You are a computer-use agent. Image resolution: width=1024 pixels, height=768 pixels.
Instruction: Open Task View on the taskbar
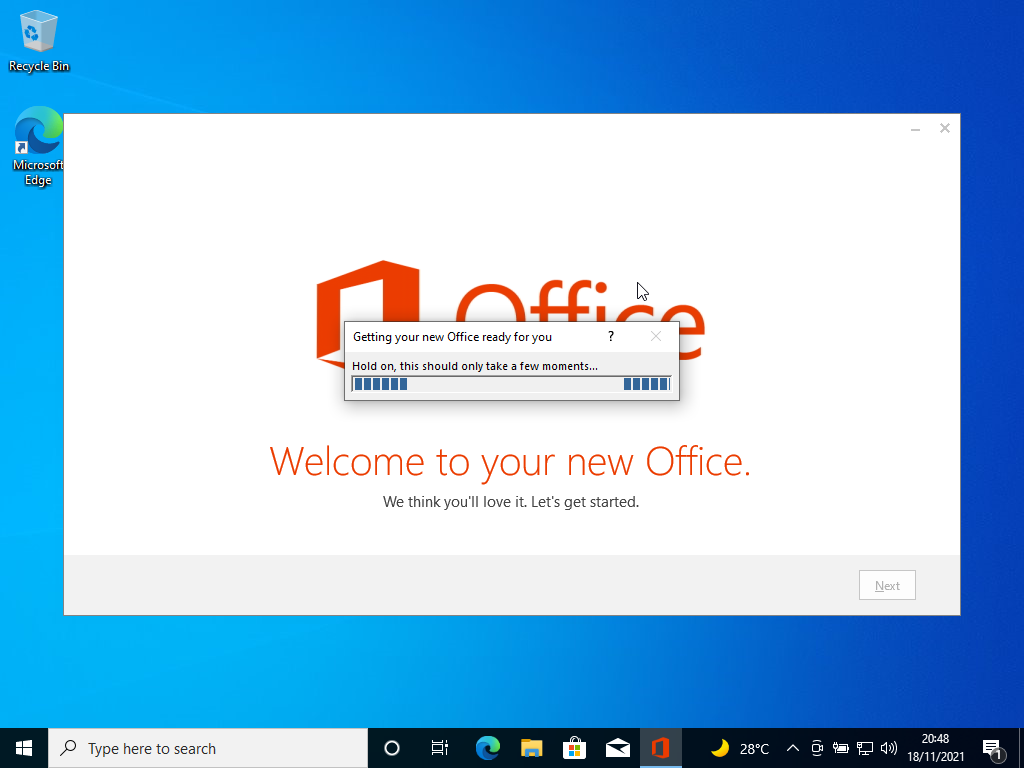439,748
